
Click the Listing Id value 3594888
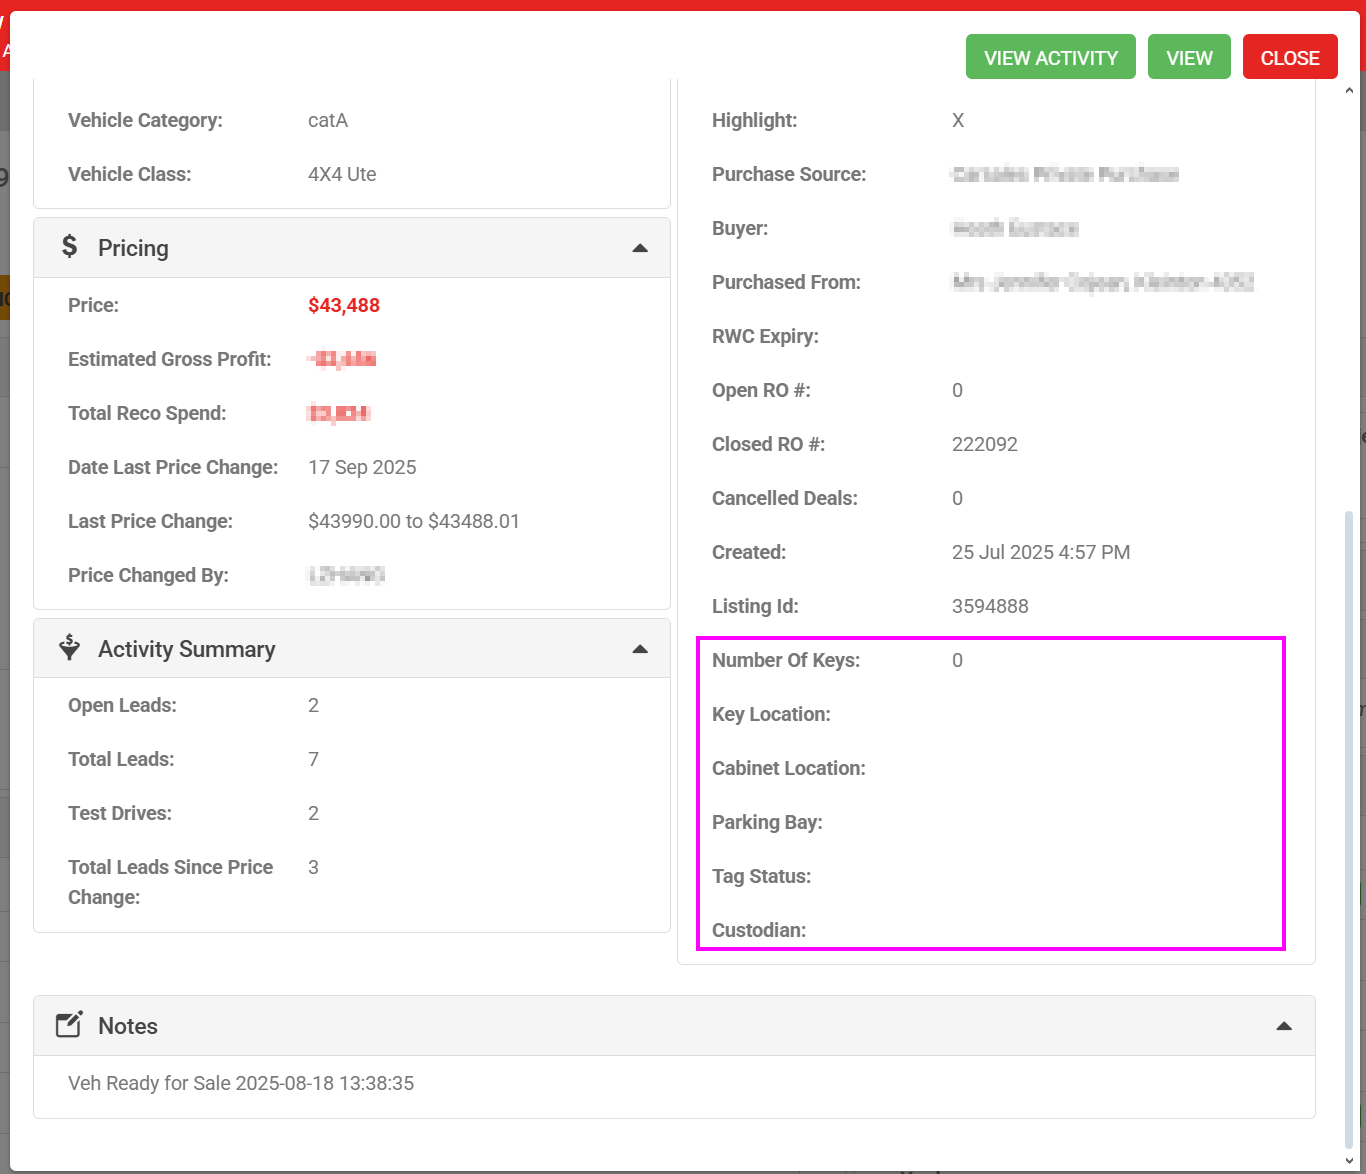tap(990, 606)
